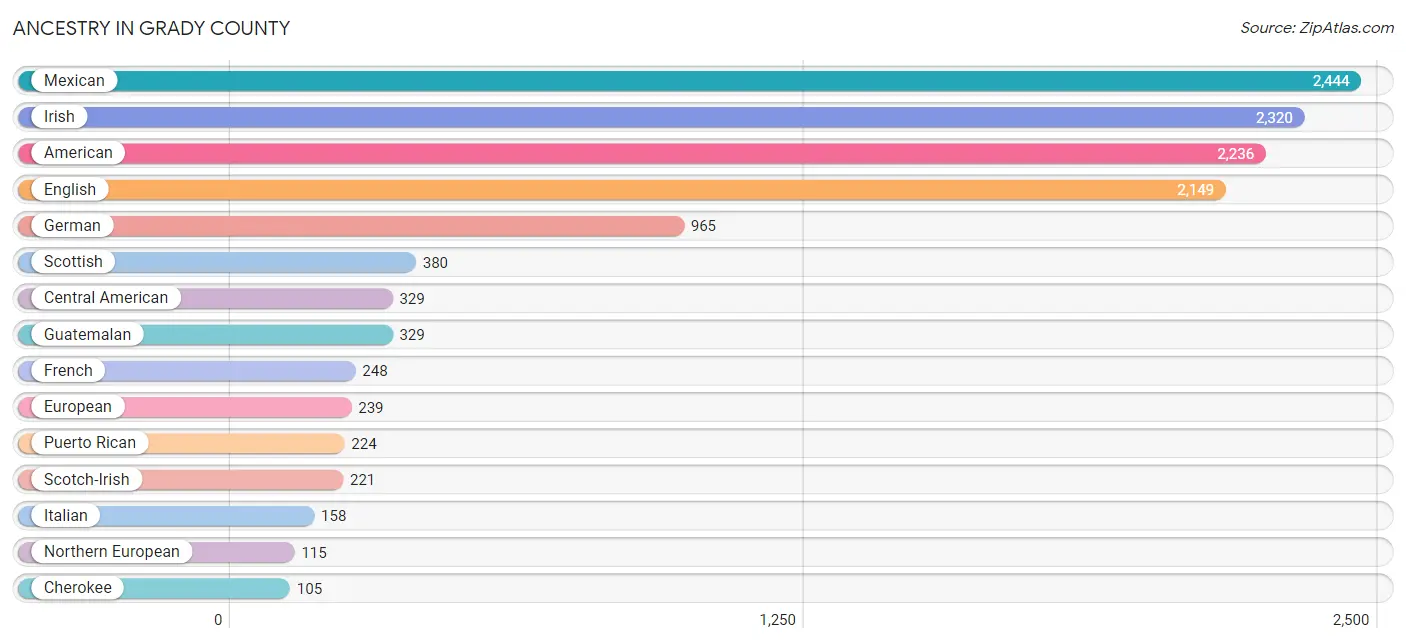1406x644 pixels.
Task: Click the 115 value beside Northern European bar
Action: (314, 553)
